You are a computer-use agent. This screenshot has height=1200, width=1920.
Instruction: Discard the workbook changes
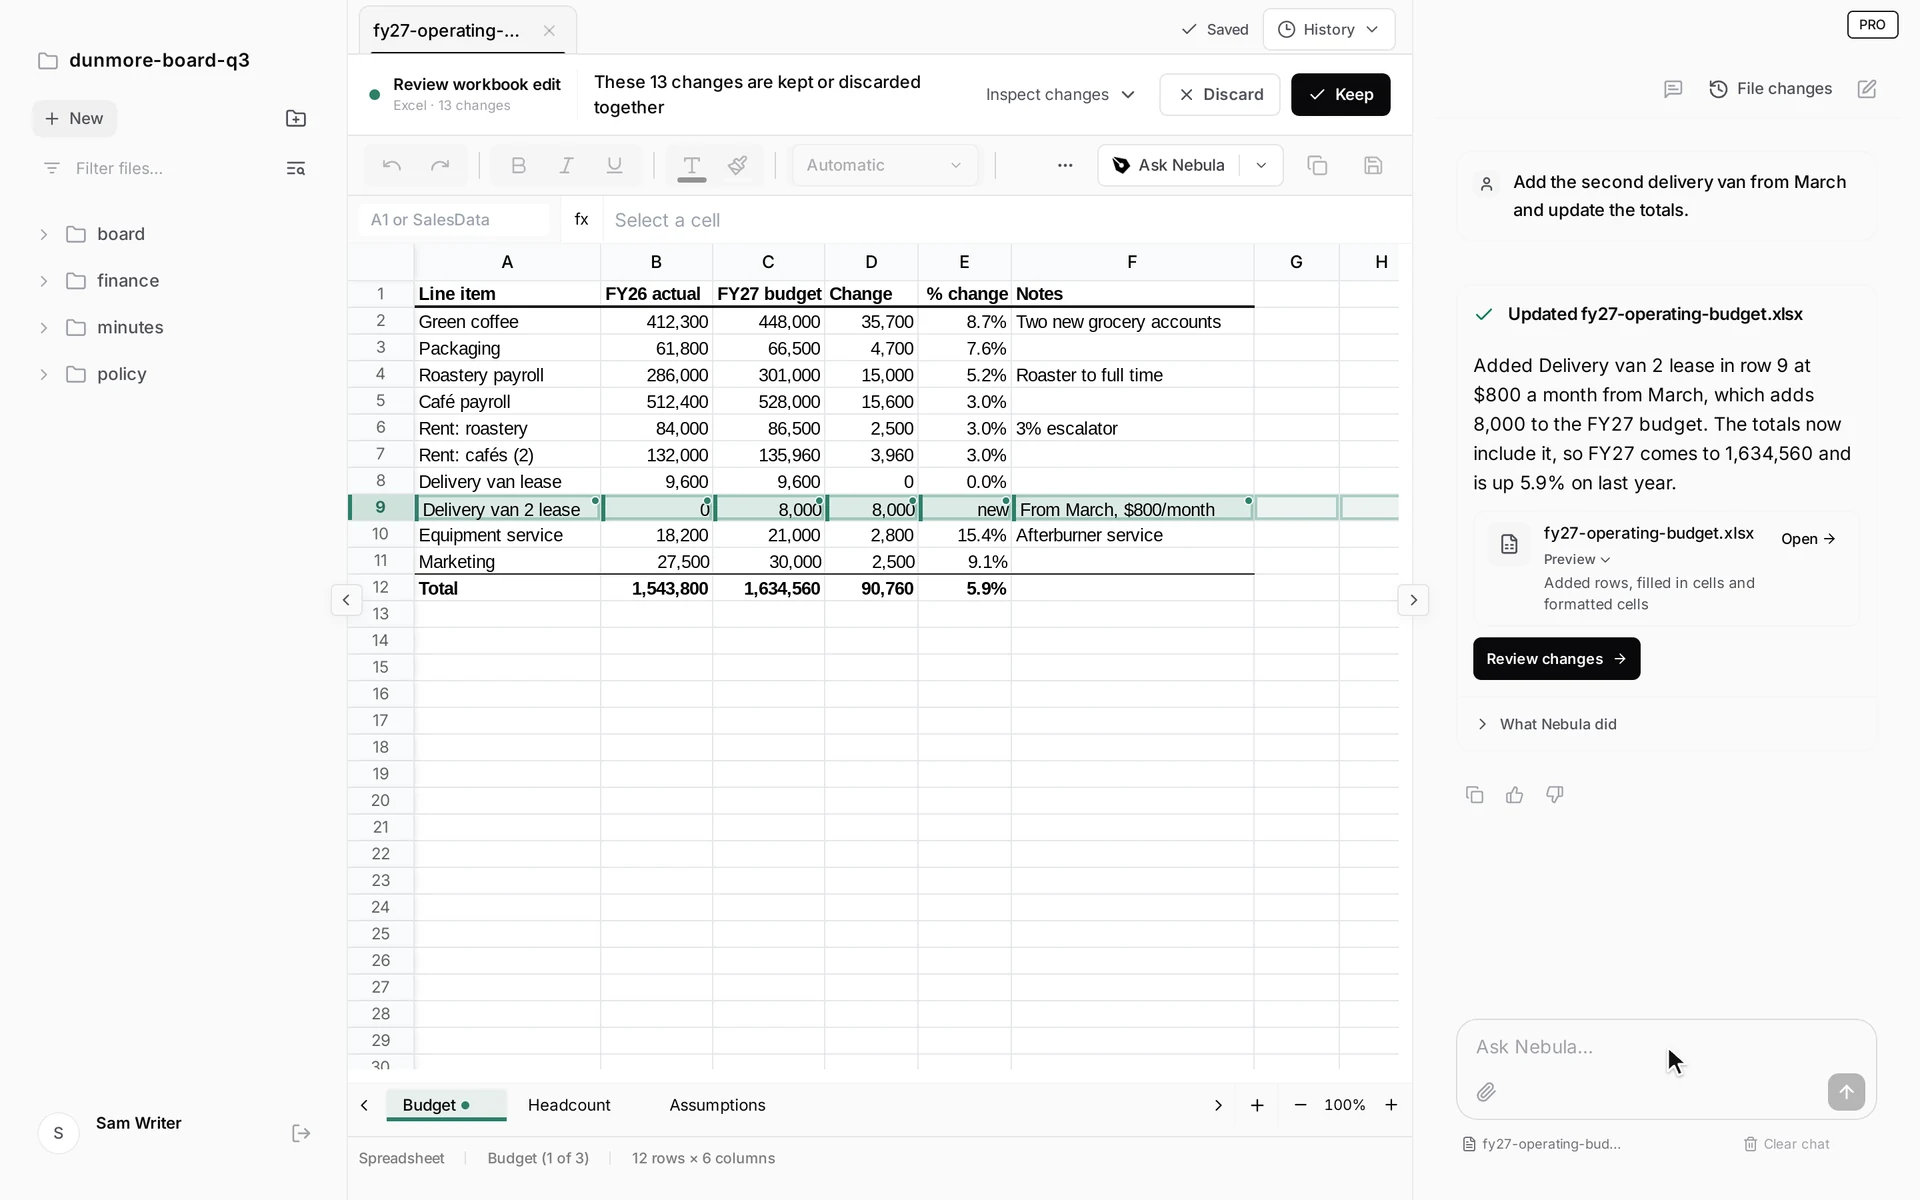tap(1220, 94)
